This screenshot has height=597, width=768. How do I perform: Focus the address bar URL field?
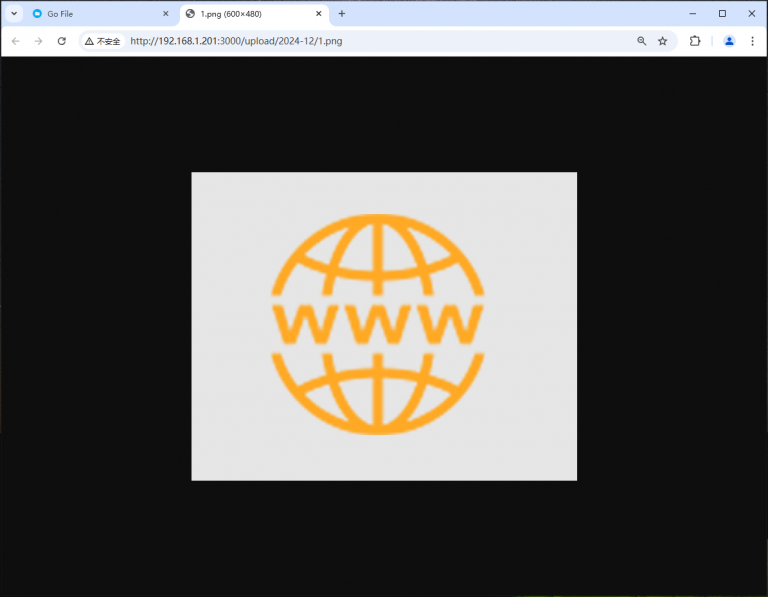(350, 41)
